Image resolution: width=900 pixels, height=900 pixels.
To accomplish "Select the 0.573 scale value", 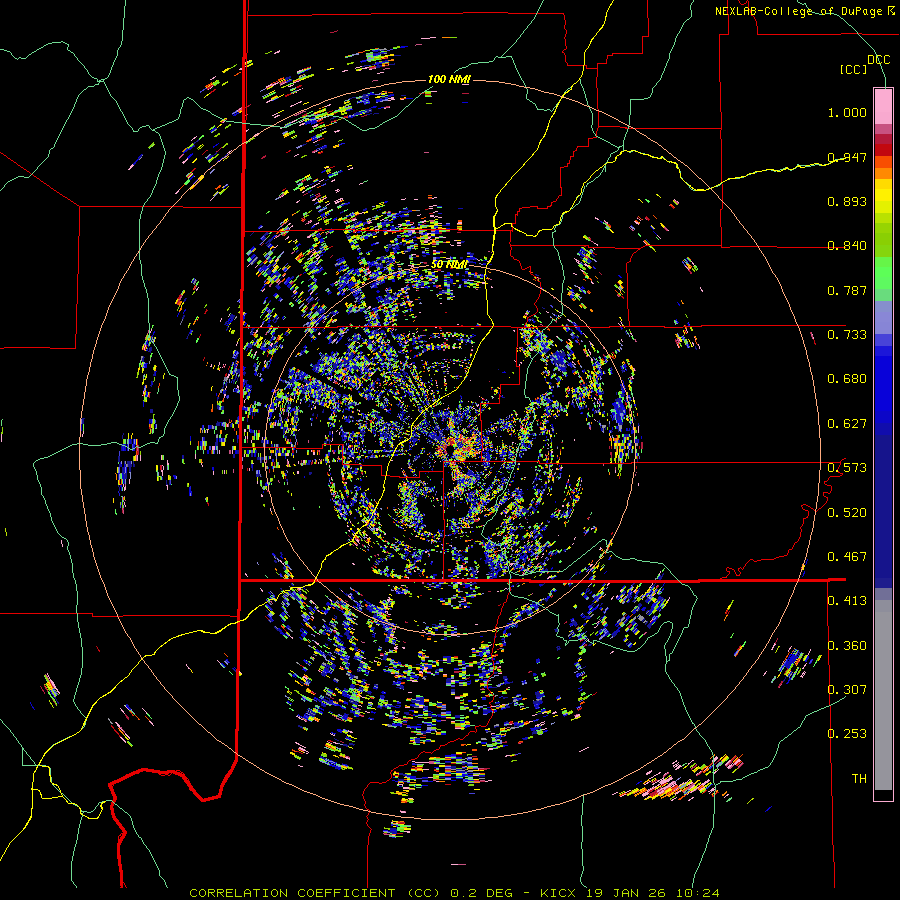I will (x=847, y=468).
